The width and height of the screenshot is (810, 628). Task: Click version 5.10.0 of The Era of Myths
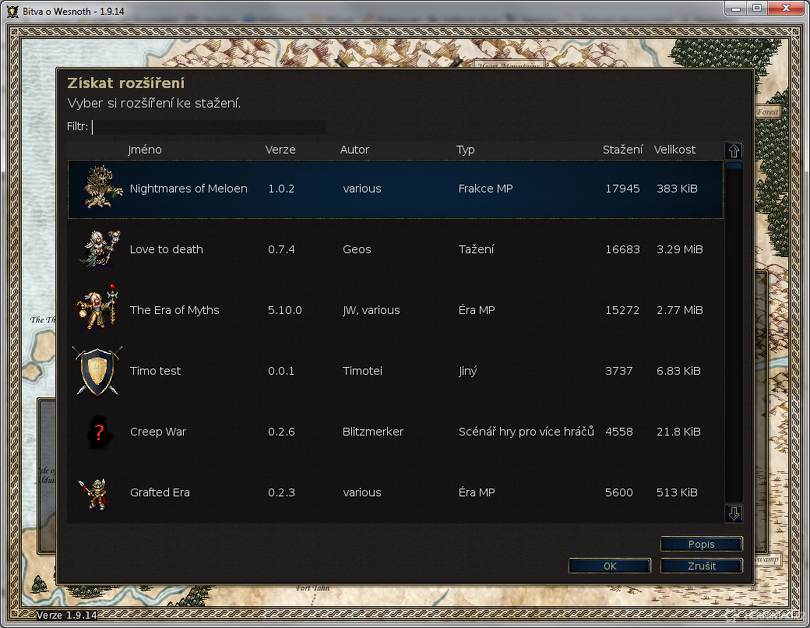285,310
